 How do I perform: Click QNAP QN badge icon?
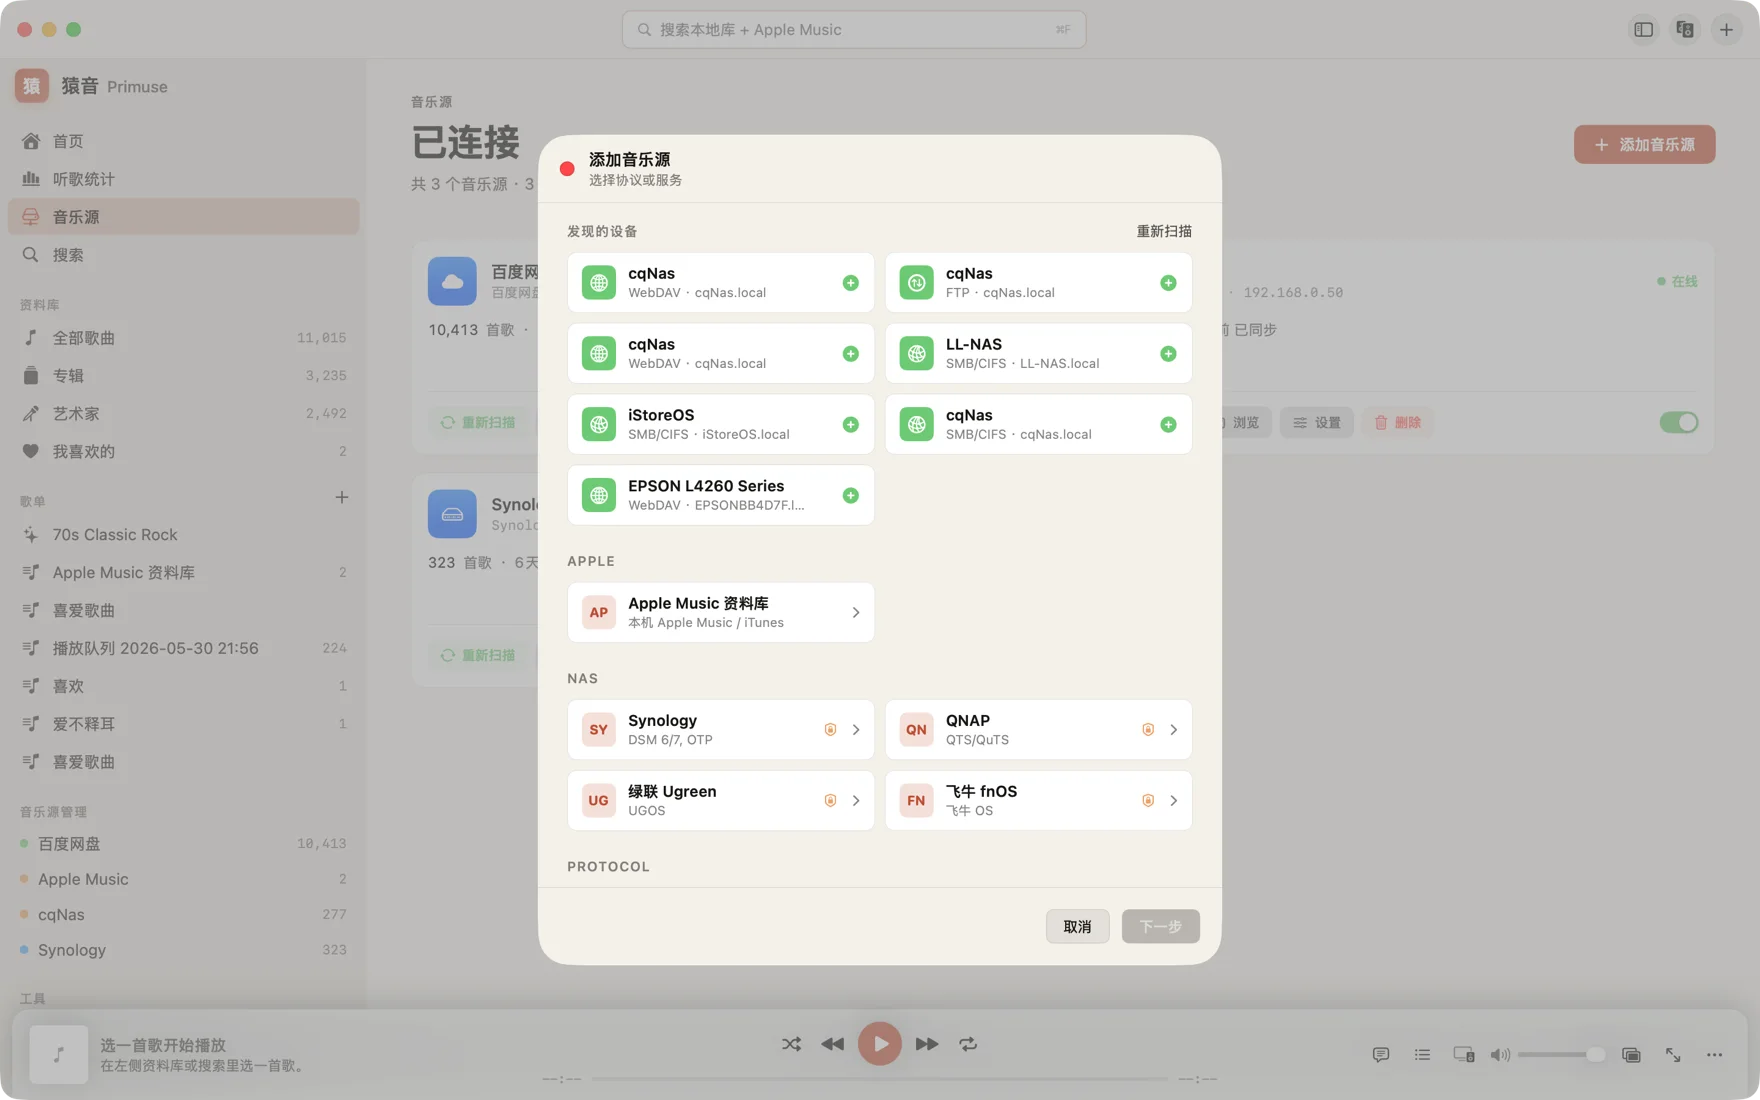[x=916, y=730]
